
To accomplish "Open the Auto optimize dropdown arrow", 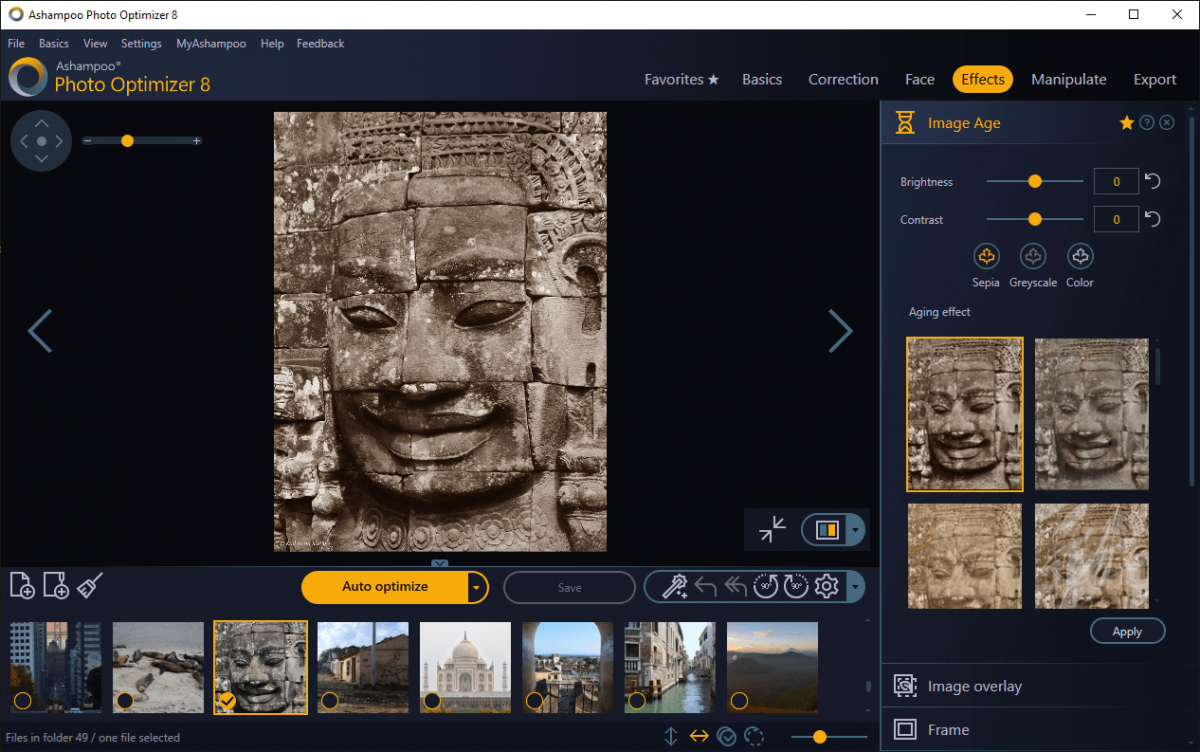I will point(477,587).
